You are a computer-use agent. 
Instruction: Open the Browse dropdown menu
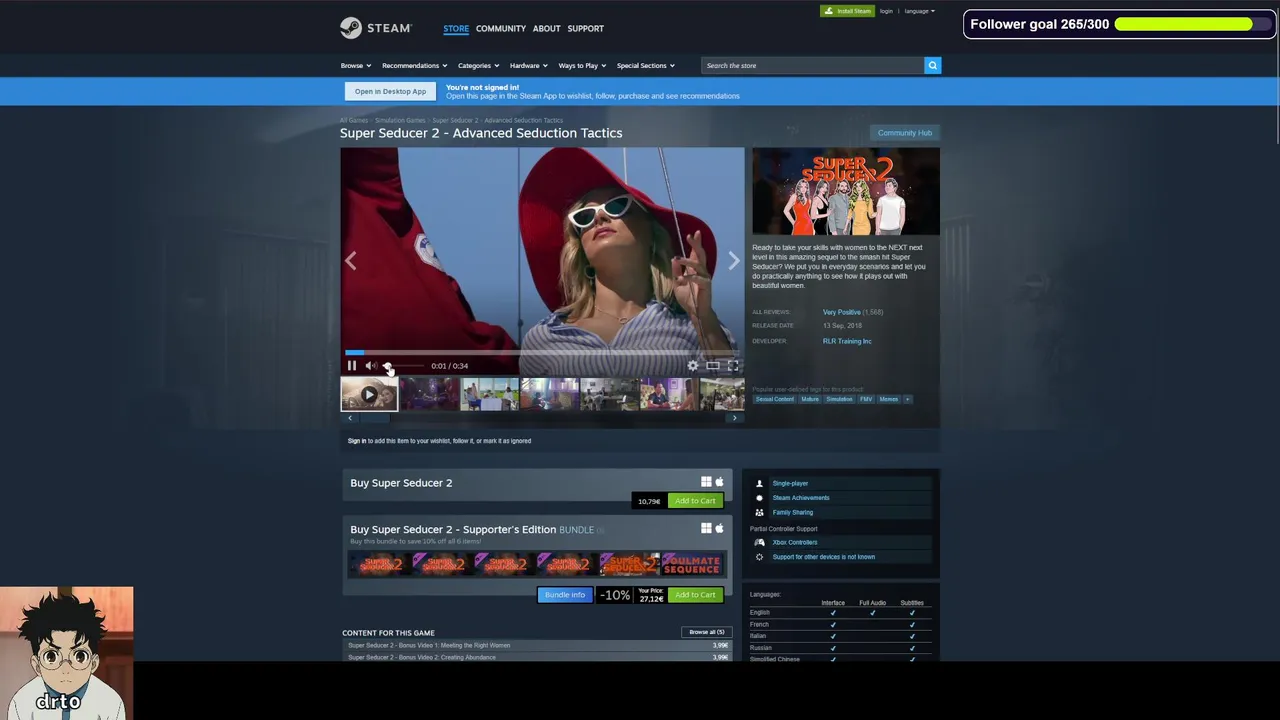(355, 66)
